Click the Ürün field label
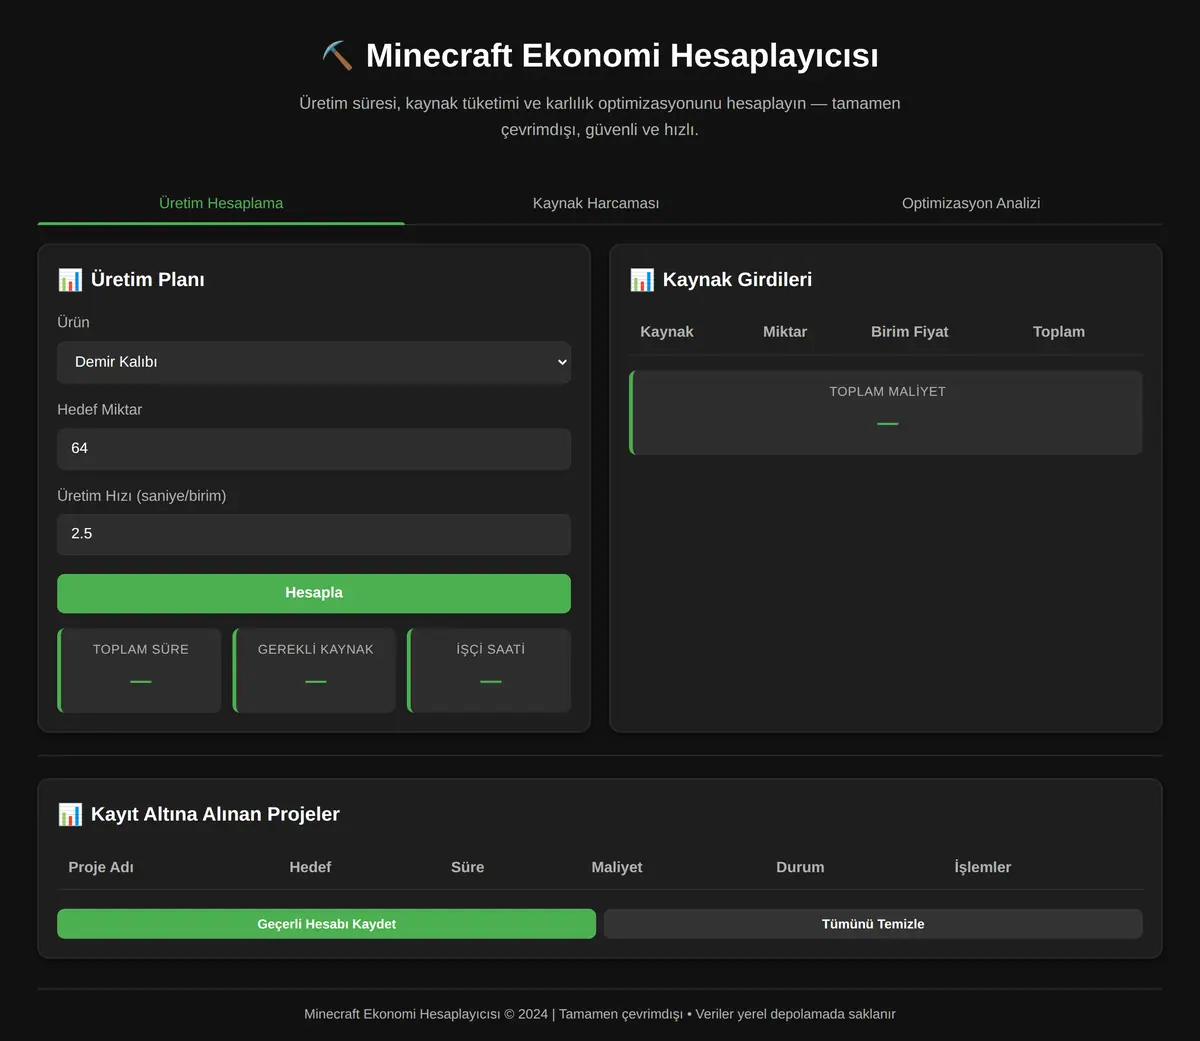This screenshot has height=1041, width=1200. [x=74, y=323]
